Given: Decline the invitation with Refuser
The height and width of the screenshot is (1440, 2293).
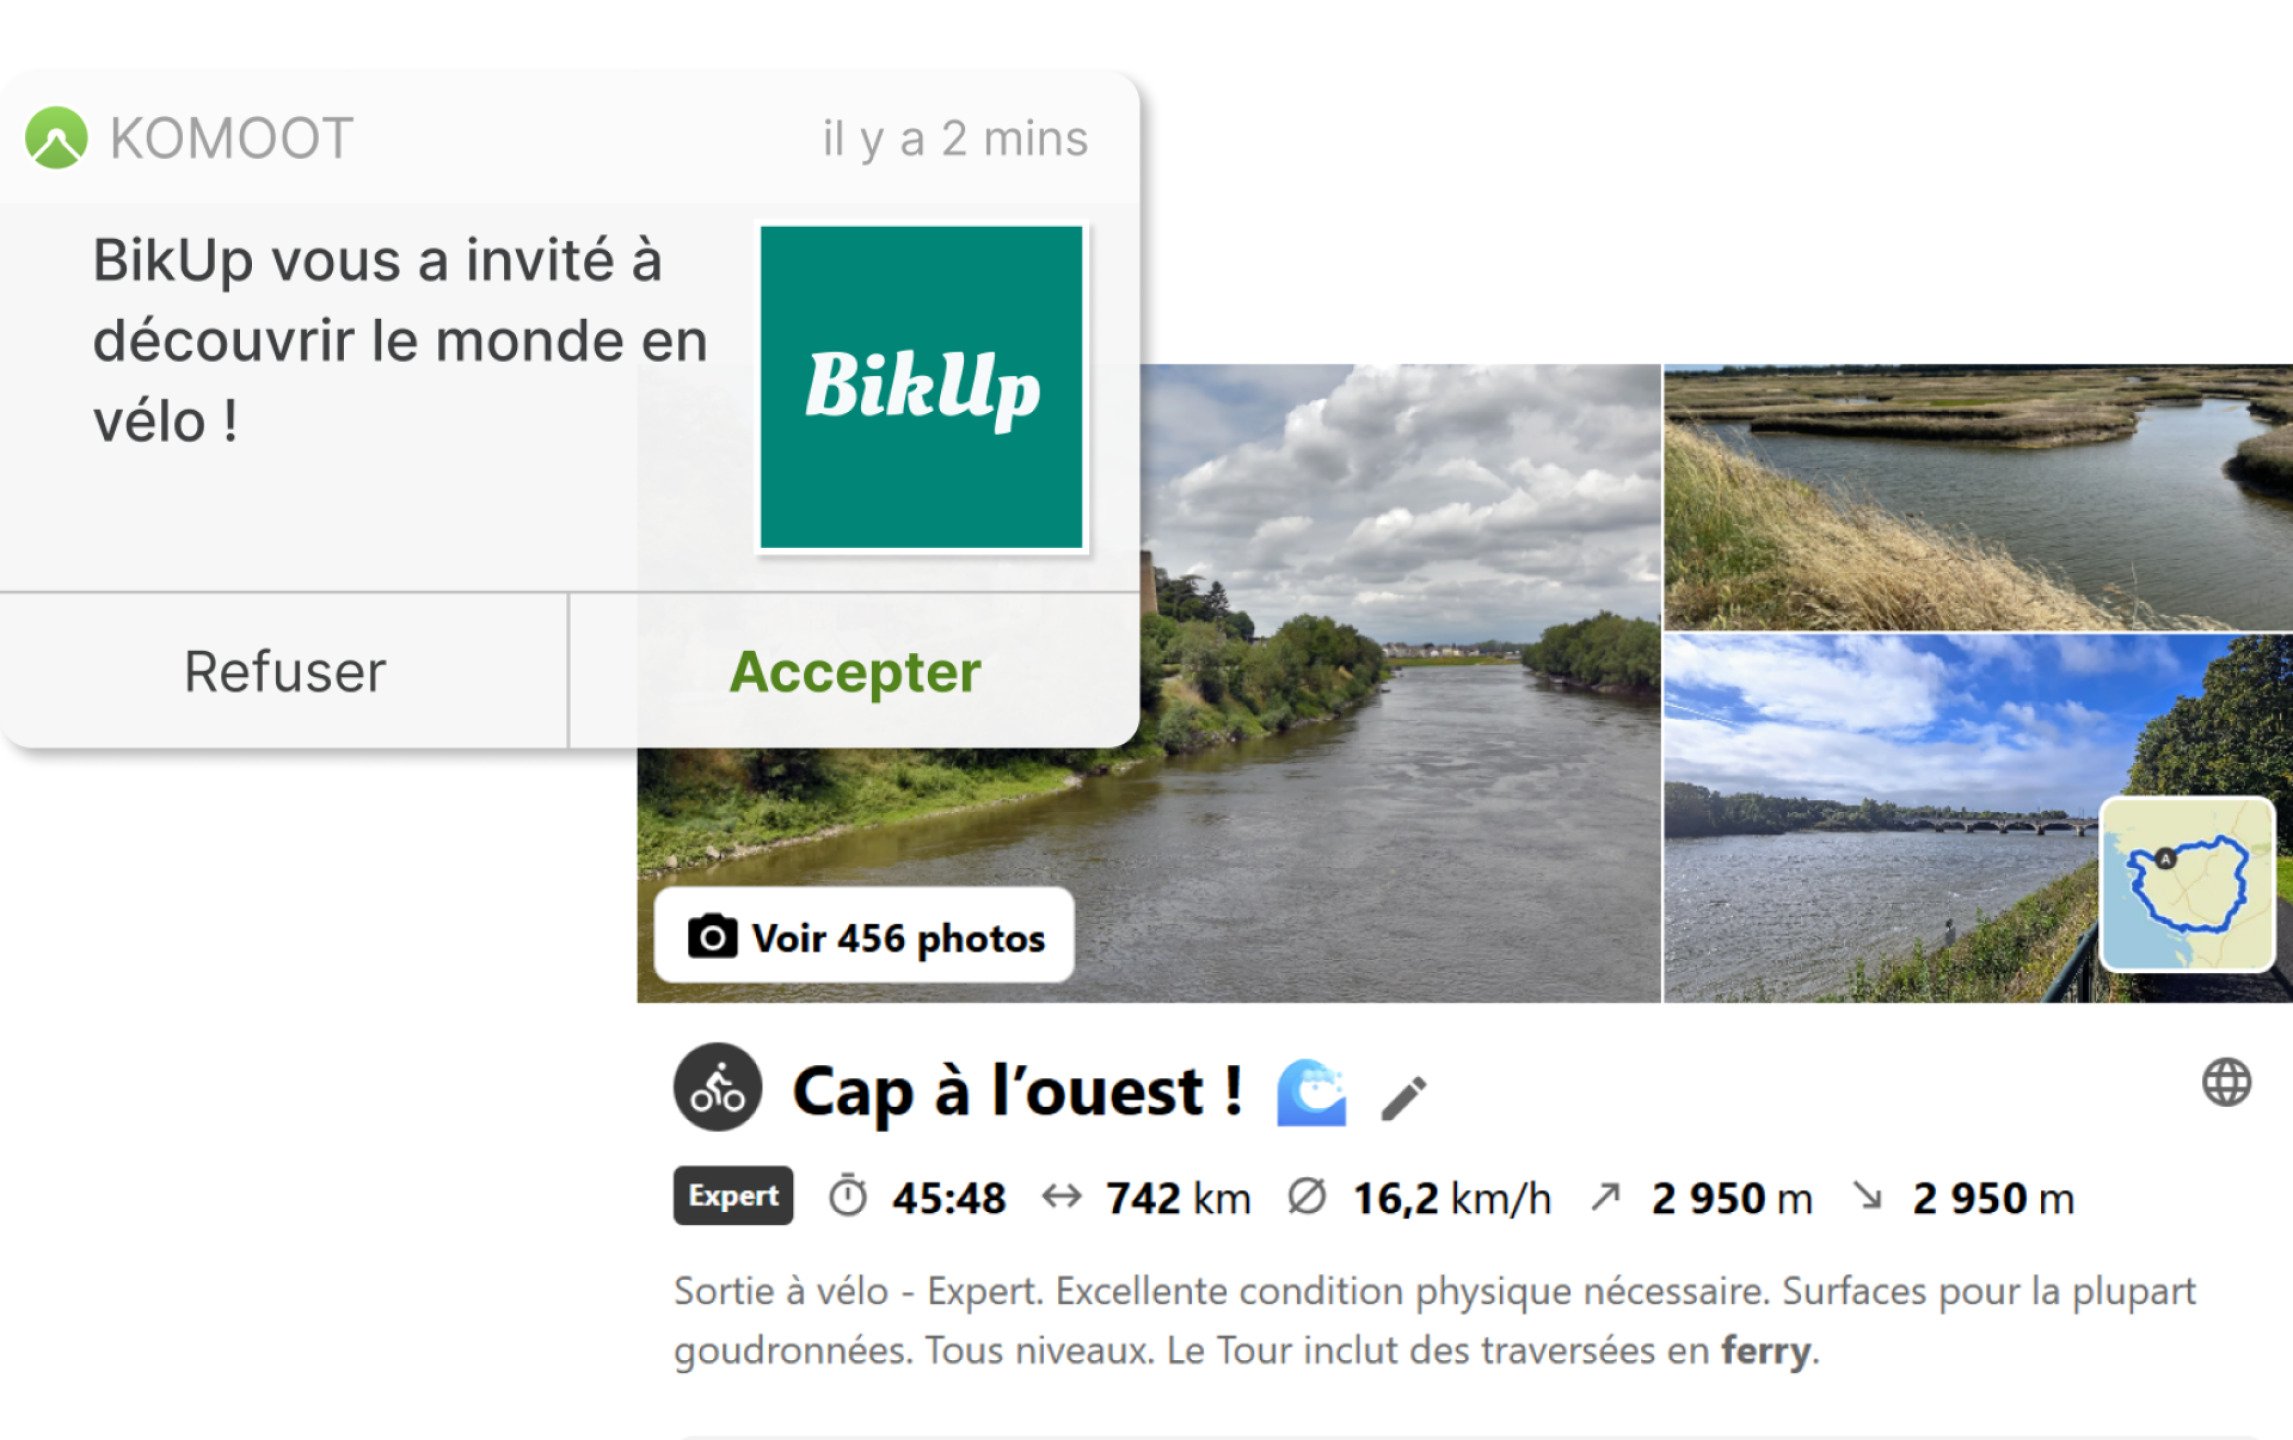Looking at the screenshot, I should (x=284, y=671).
